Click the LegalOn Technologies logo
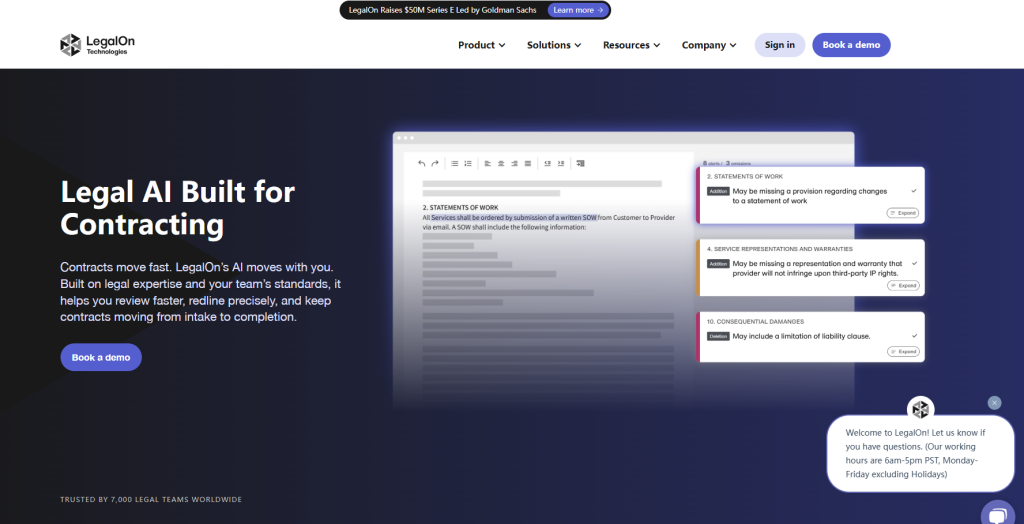The width and height of the screenshot is (1024, 524). 97,45
